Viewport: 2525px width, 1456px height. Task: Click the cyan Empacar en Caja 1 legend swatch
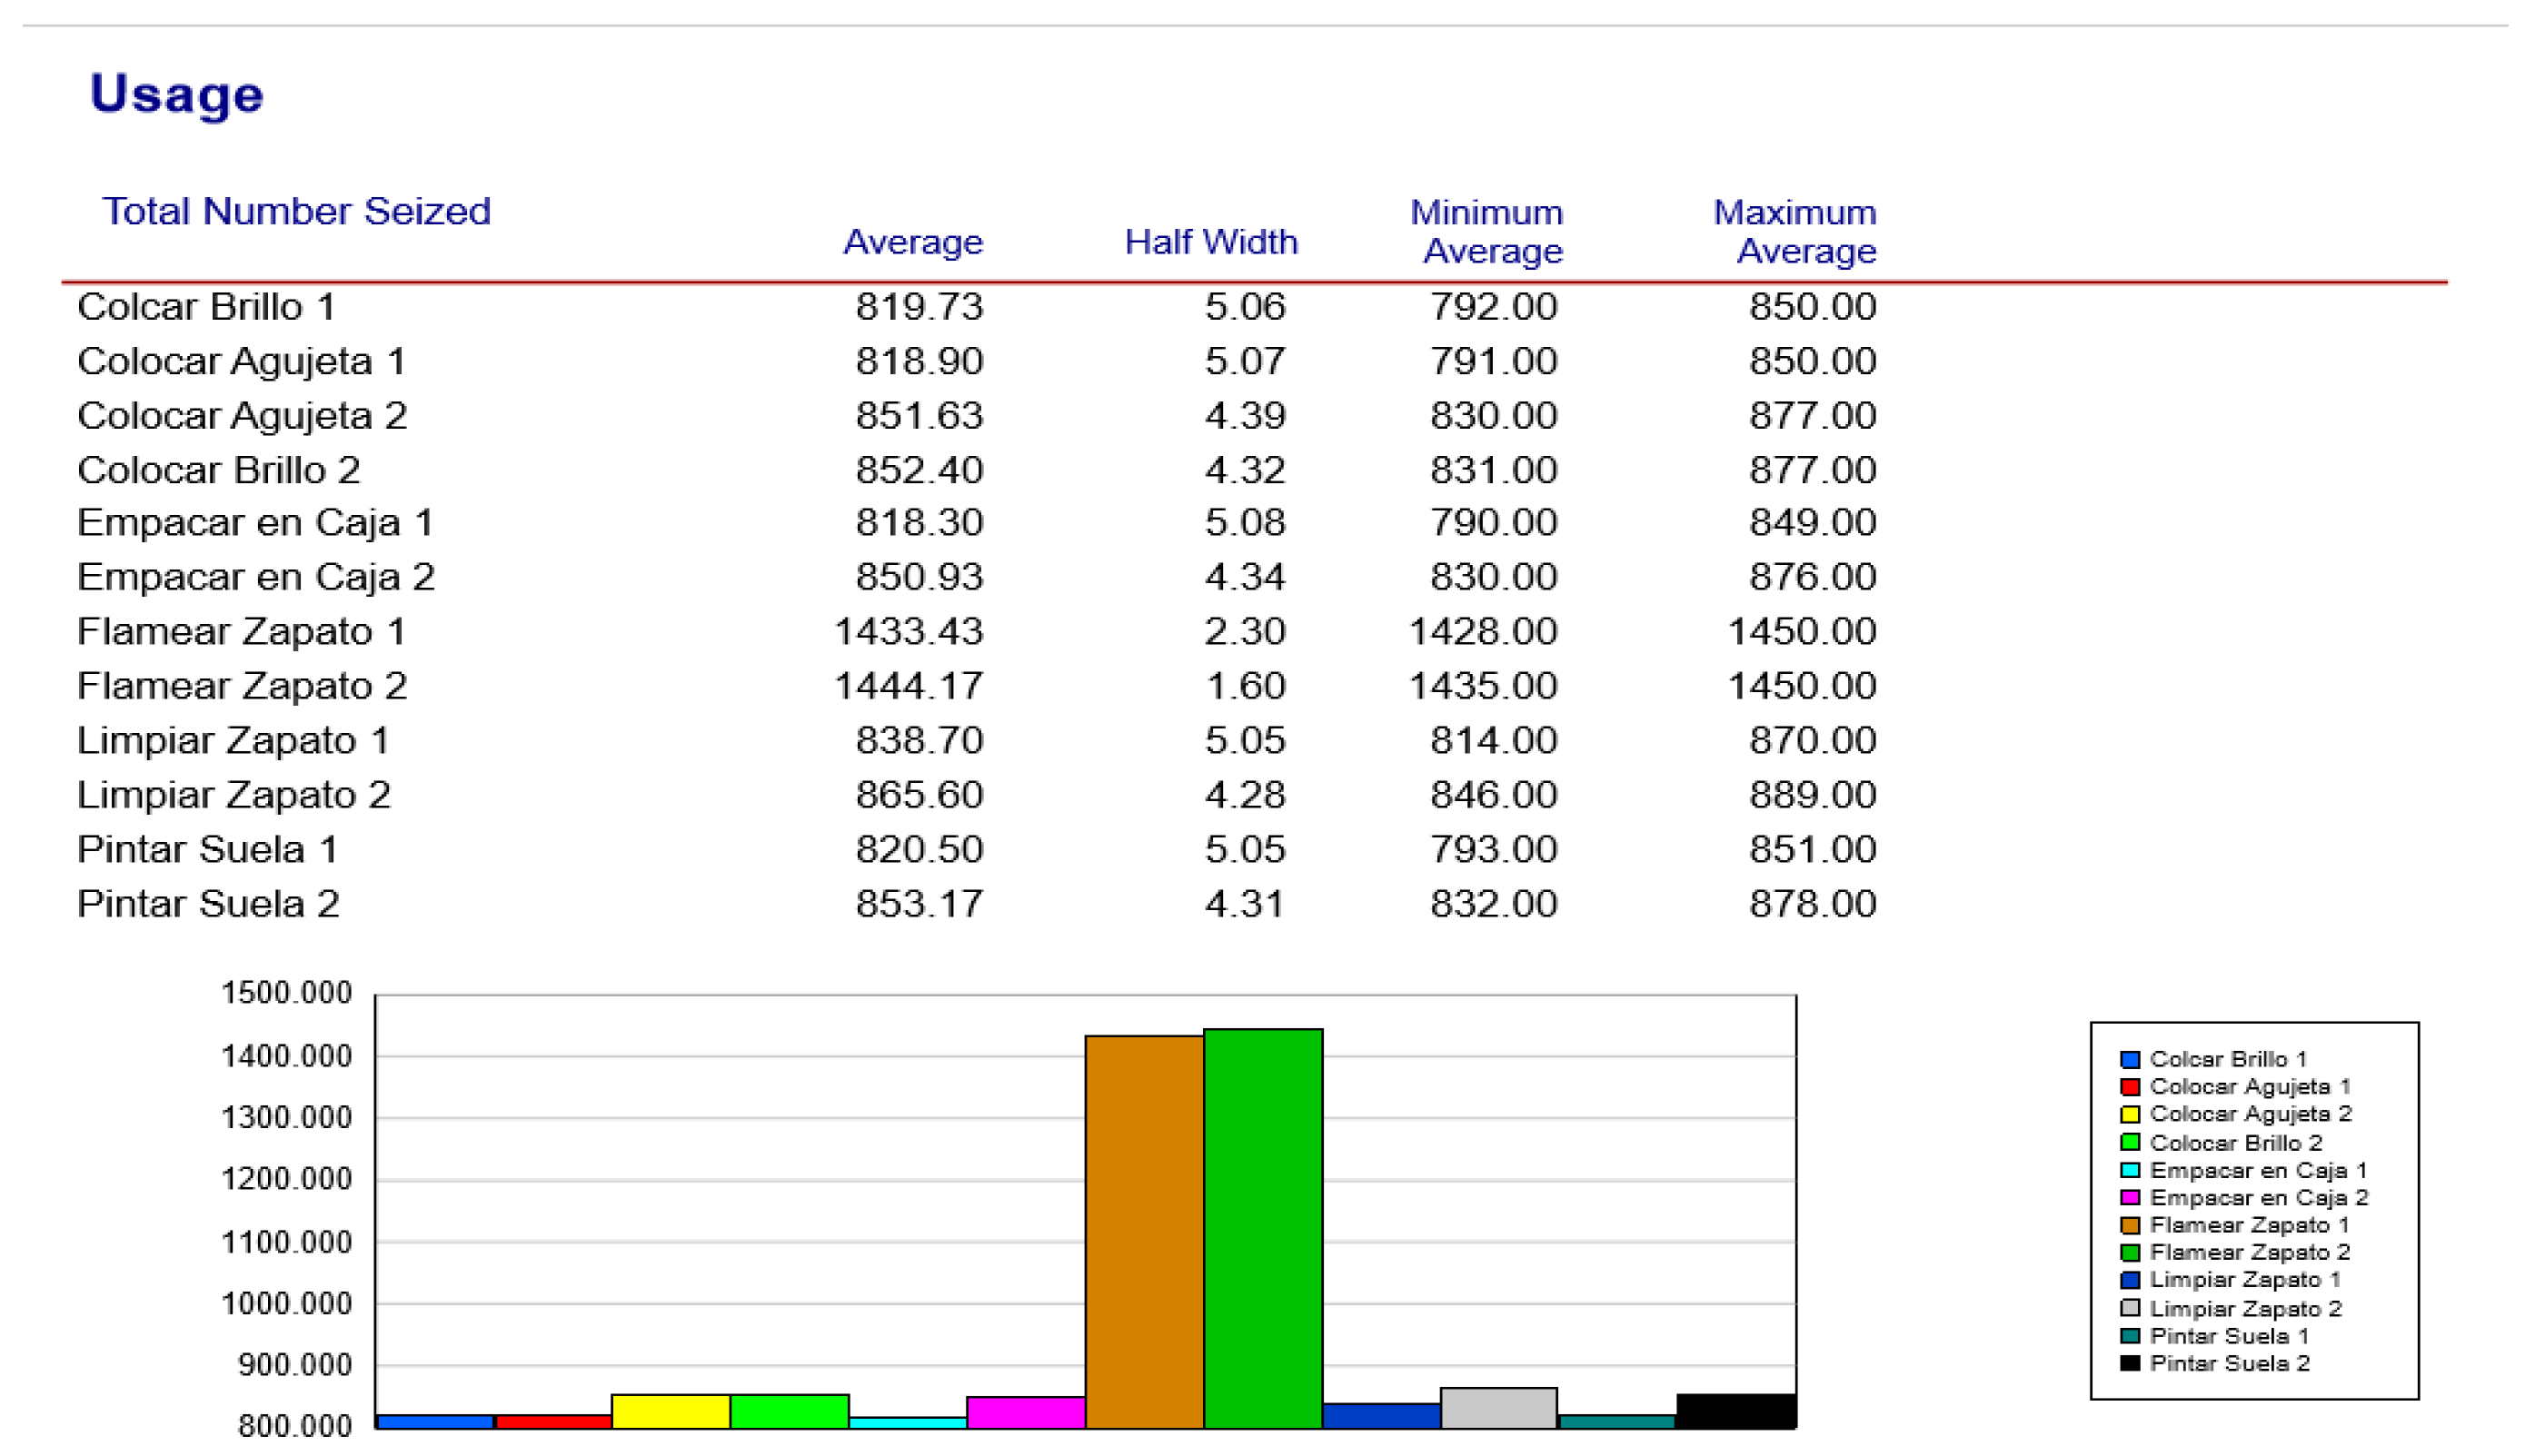2130,1170
